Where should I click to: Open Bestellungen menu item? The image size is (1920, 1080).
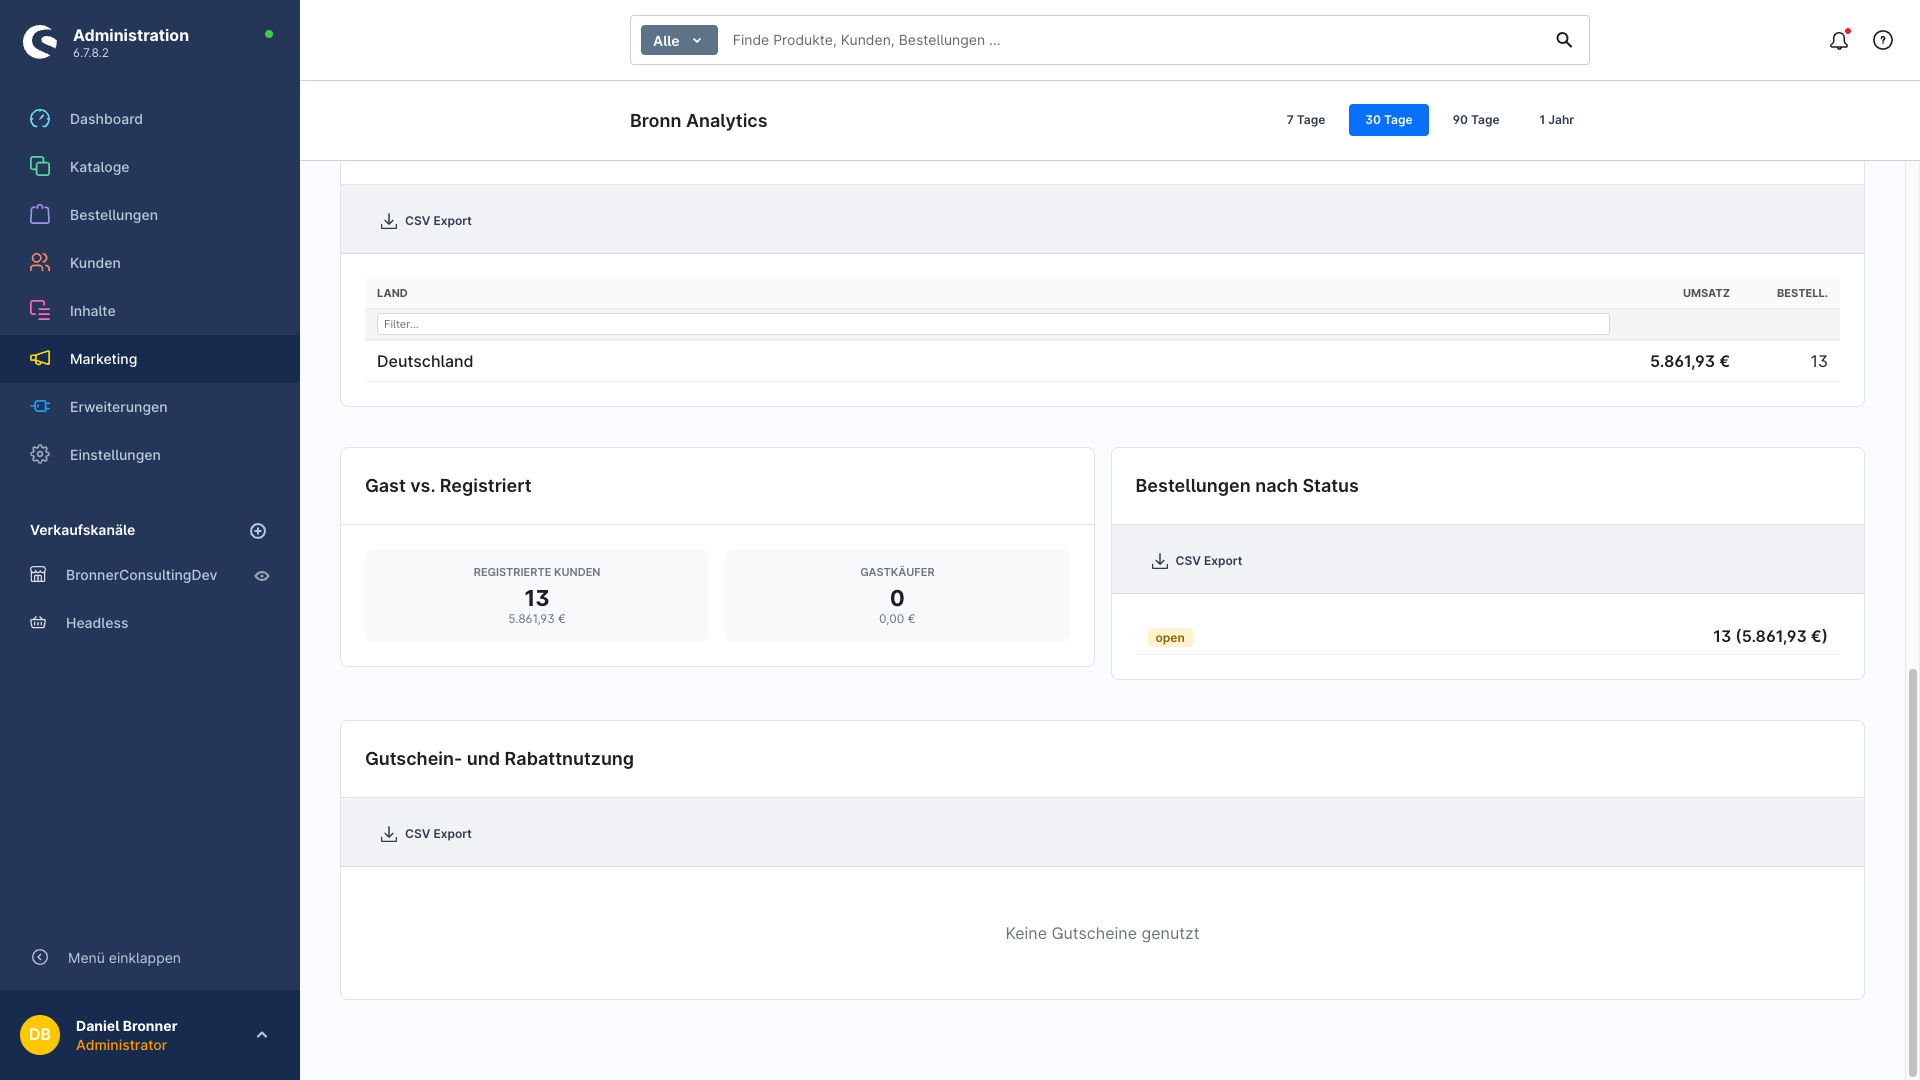(113, 215)
